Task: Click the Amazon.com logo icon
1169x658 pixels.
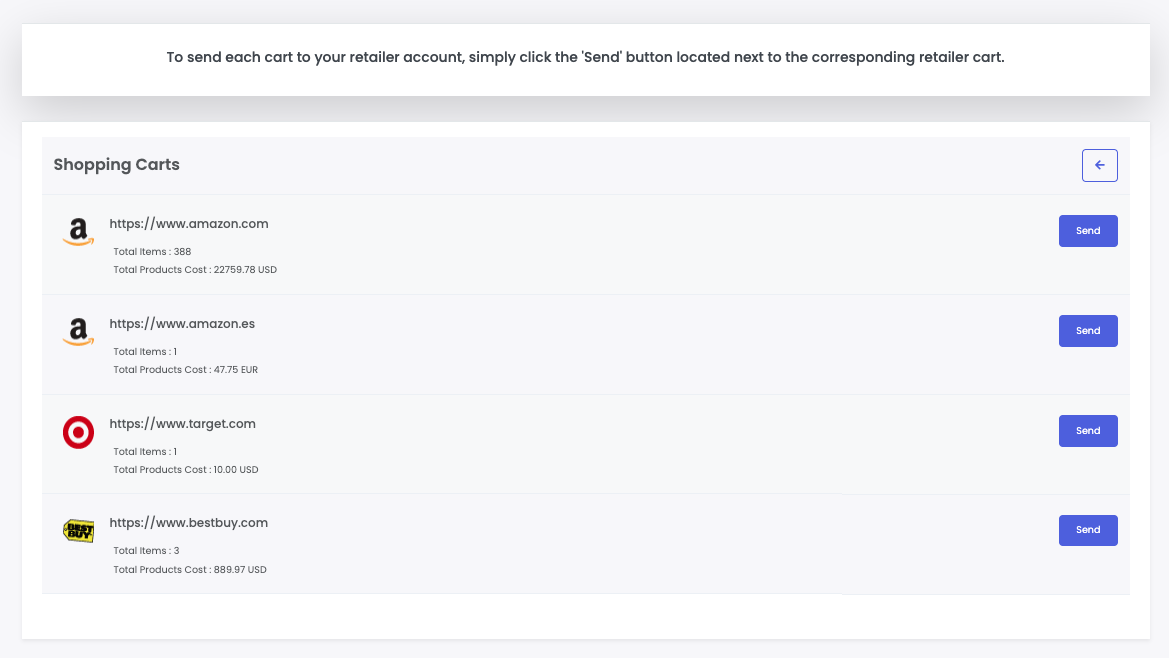Action: click(78, 232)
